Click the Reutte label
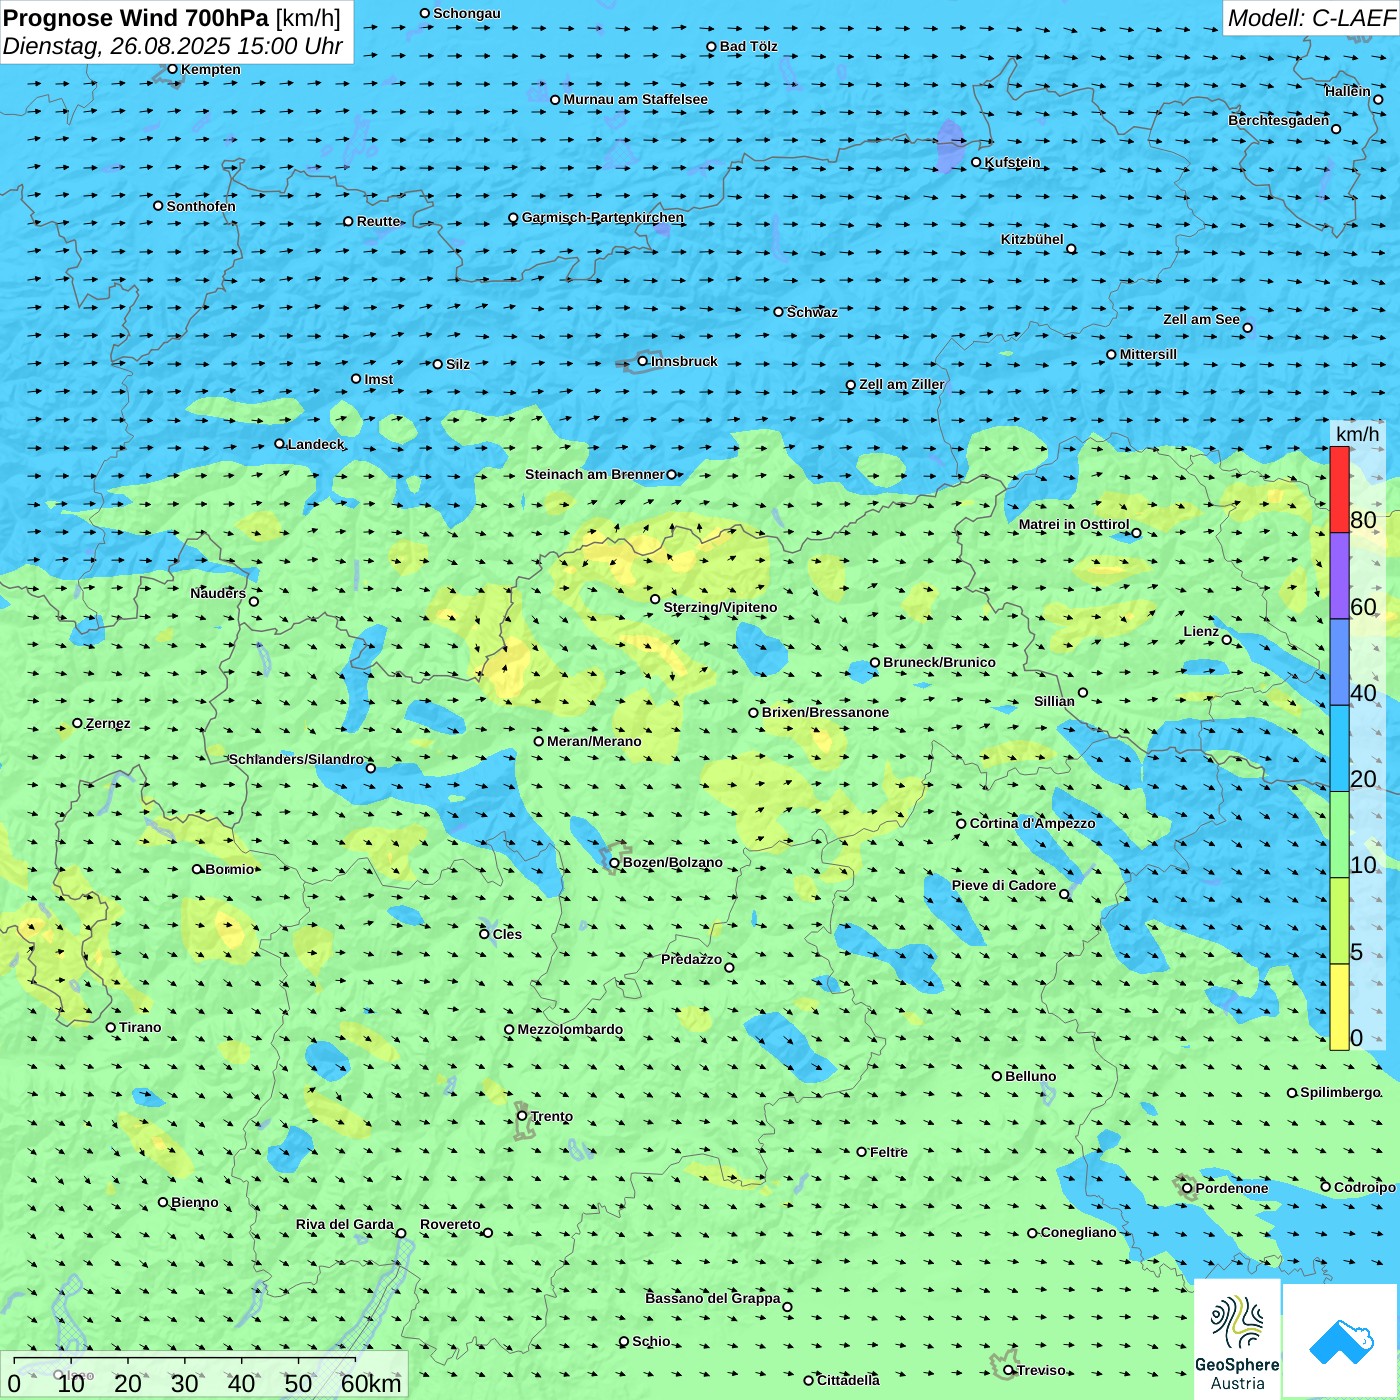1400x1400 pixels. pyautogui.click(x=379, y=221)
